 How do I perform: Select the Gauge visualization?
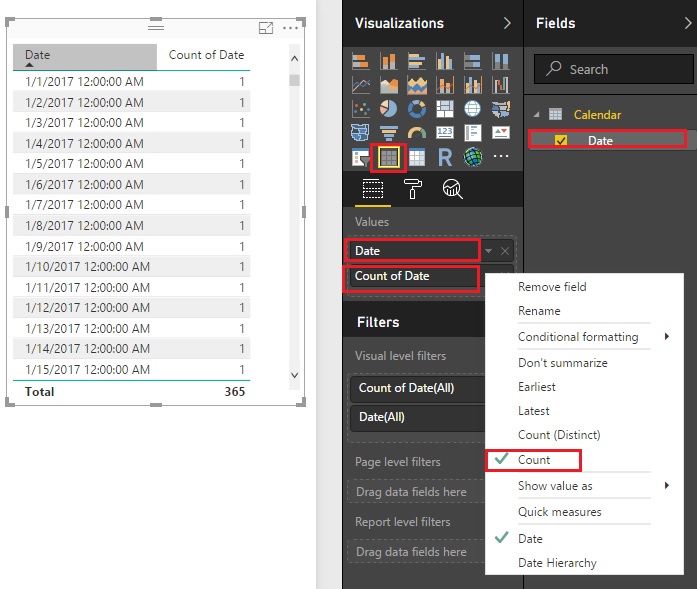coord(417,132)
